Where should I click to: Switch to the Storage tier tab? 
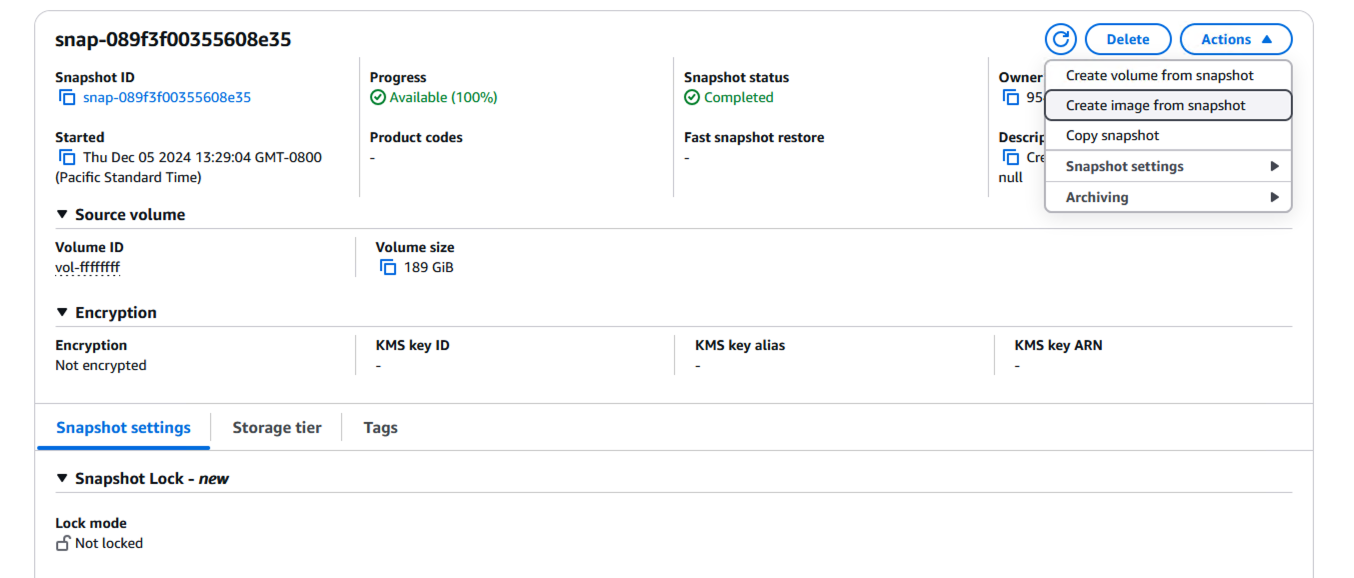click(x=277, y=427)
